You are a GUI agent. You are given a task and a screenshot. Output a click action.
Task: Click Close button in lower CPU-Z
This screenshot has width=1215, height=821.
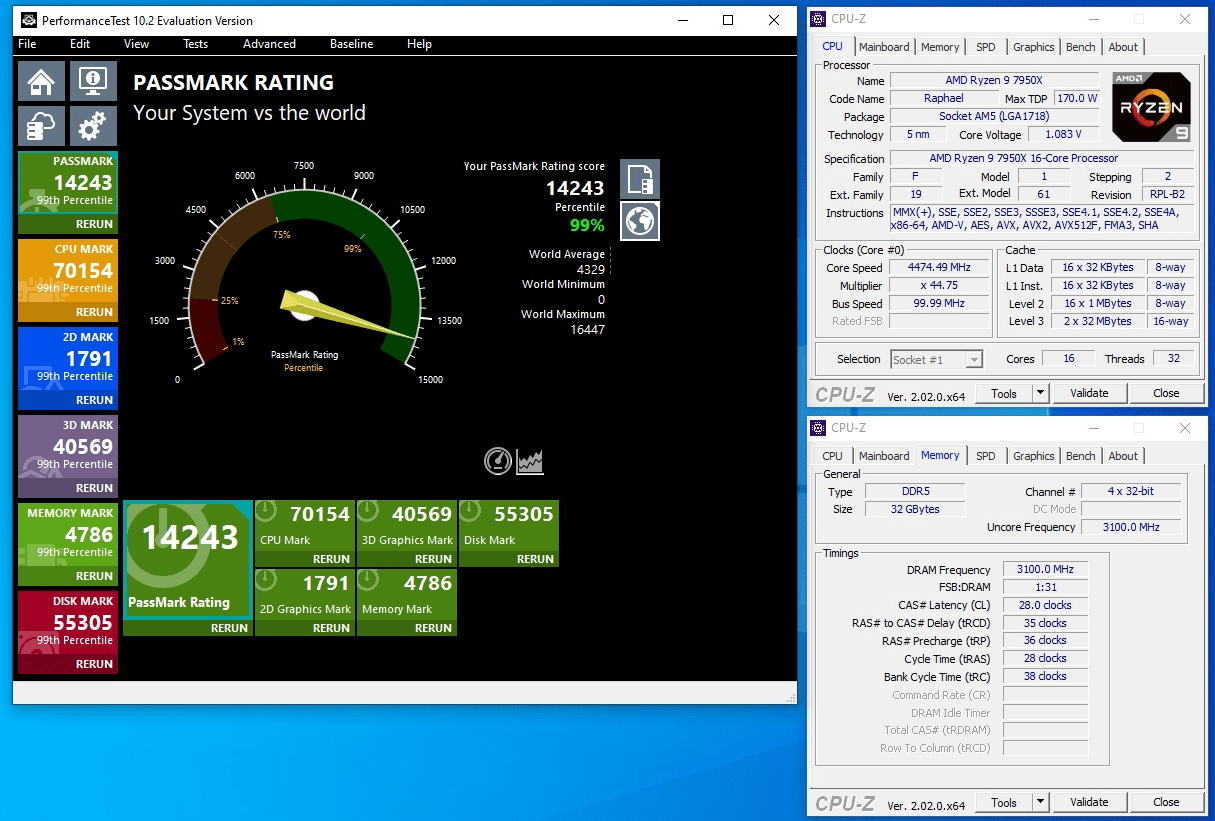click(x=1166, y=802)
